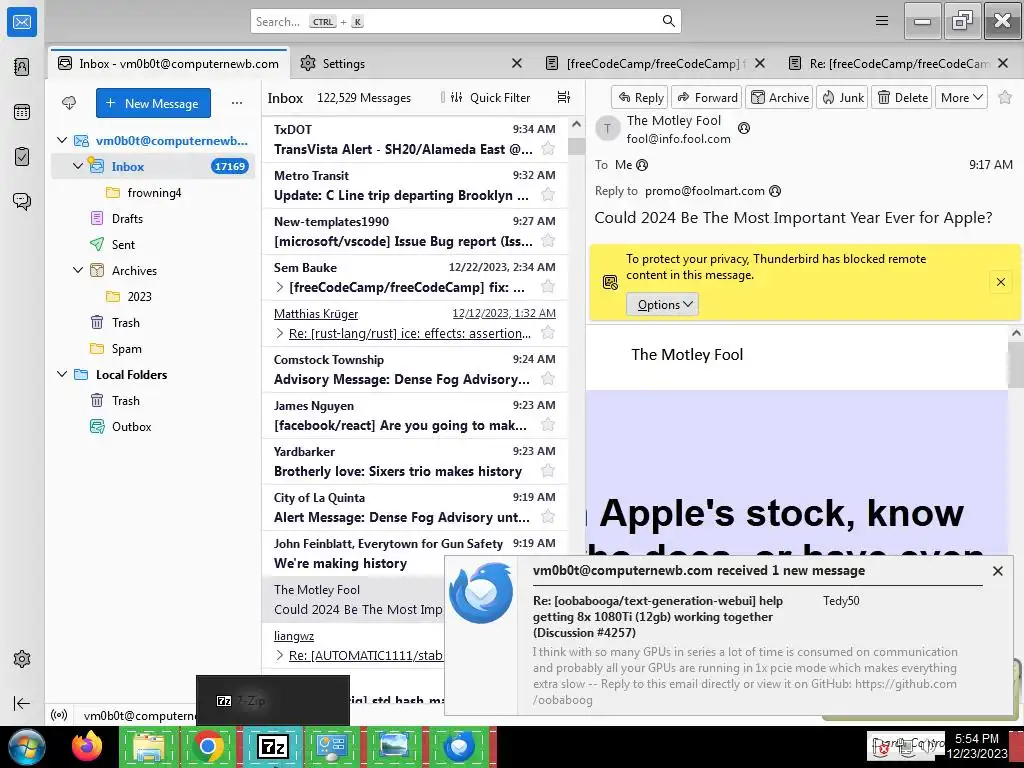
Task: Collapse the vm0b0t@computernewb account tree
Action: click(62, 140)
